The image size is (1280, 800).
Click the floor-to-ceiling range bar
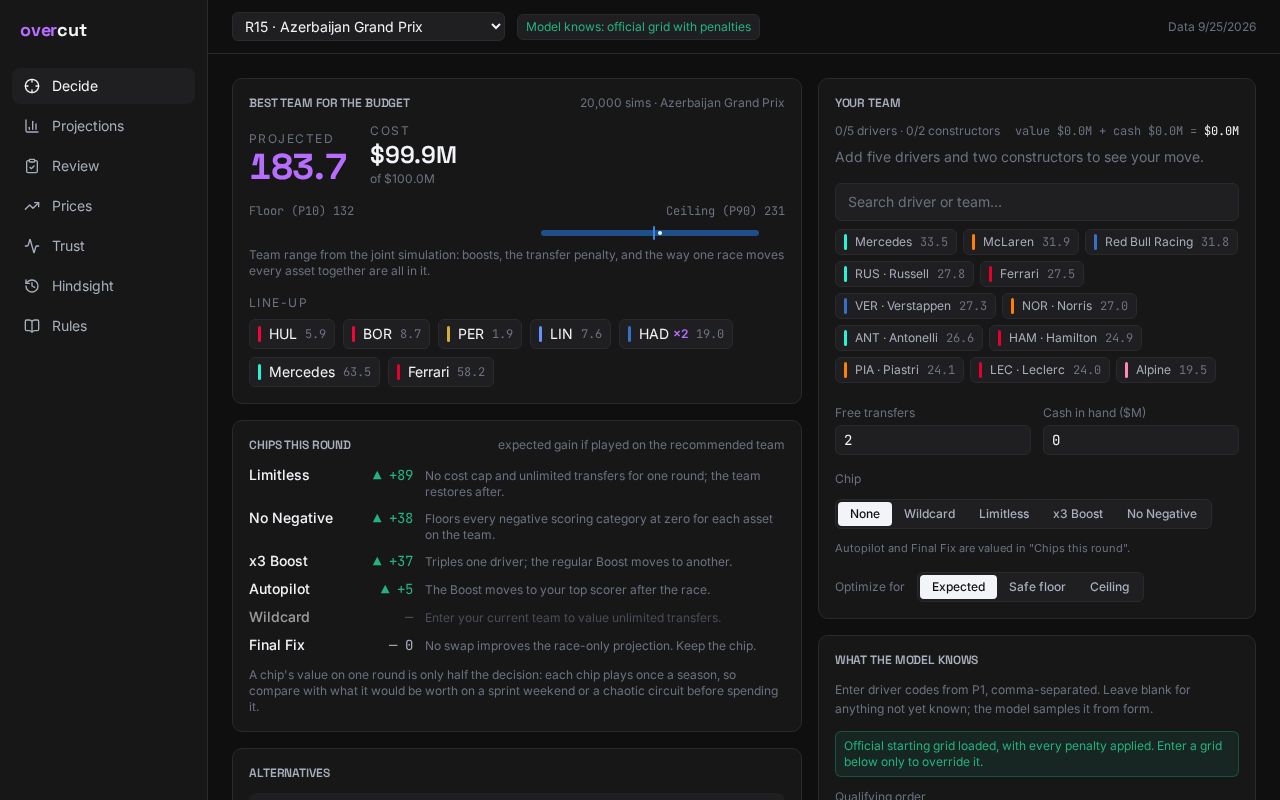click(x=650, y=233)
